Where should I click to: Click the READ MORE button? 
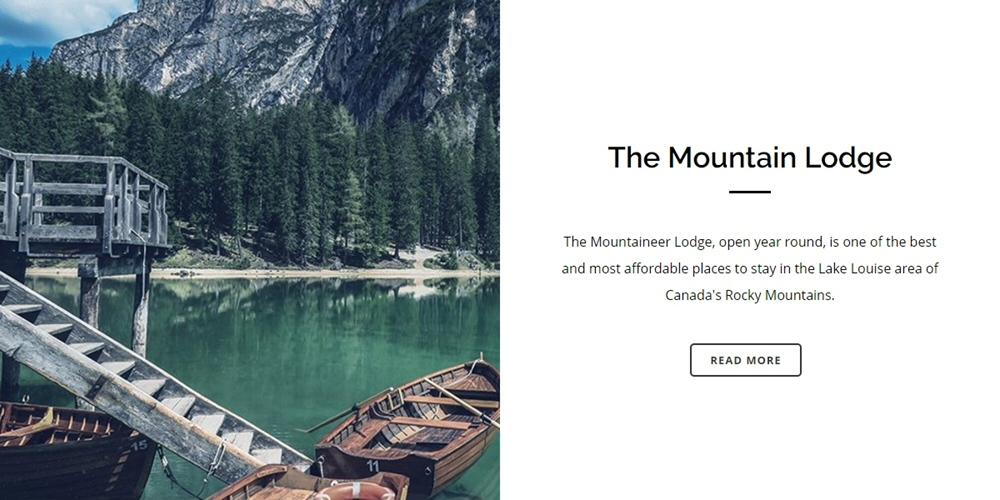point(745,360)
